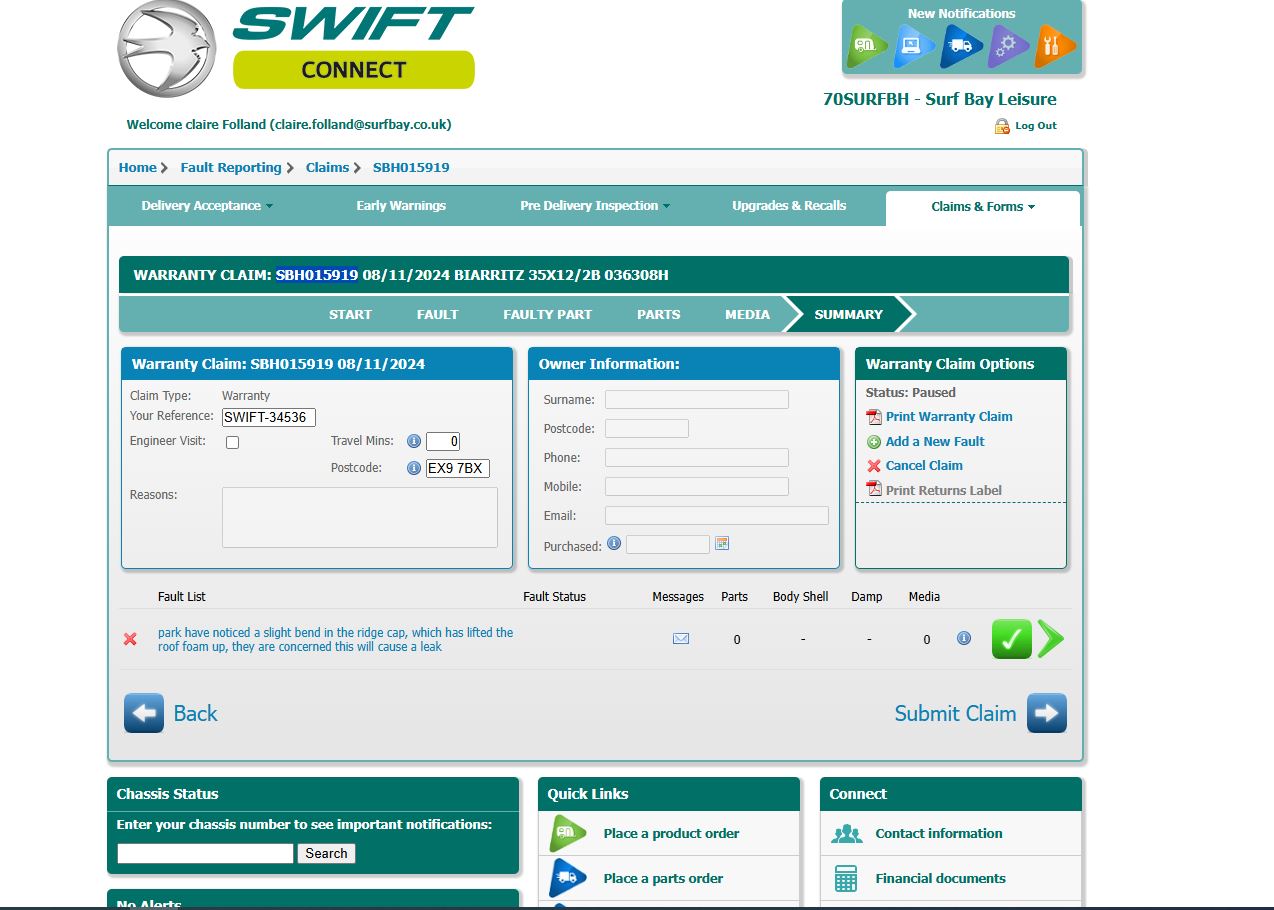Show info for Travel Mins field
The image size is (1274, 910).
coord(413,441)
